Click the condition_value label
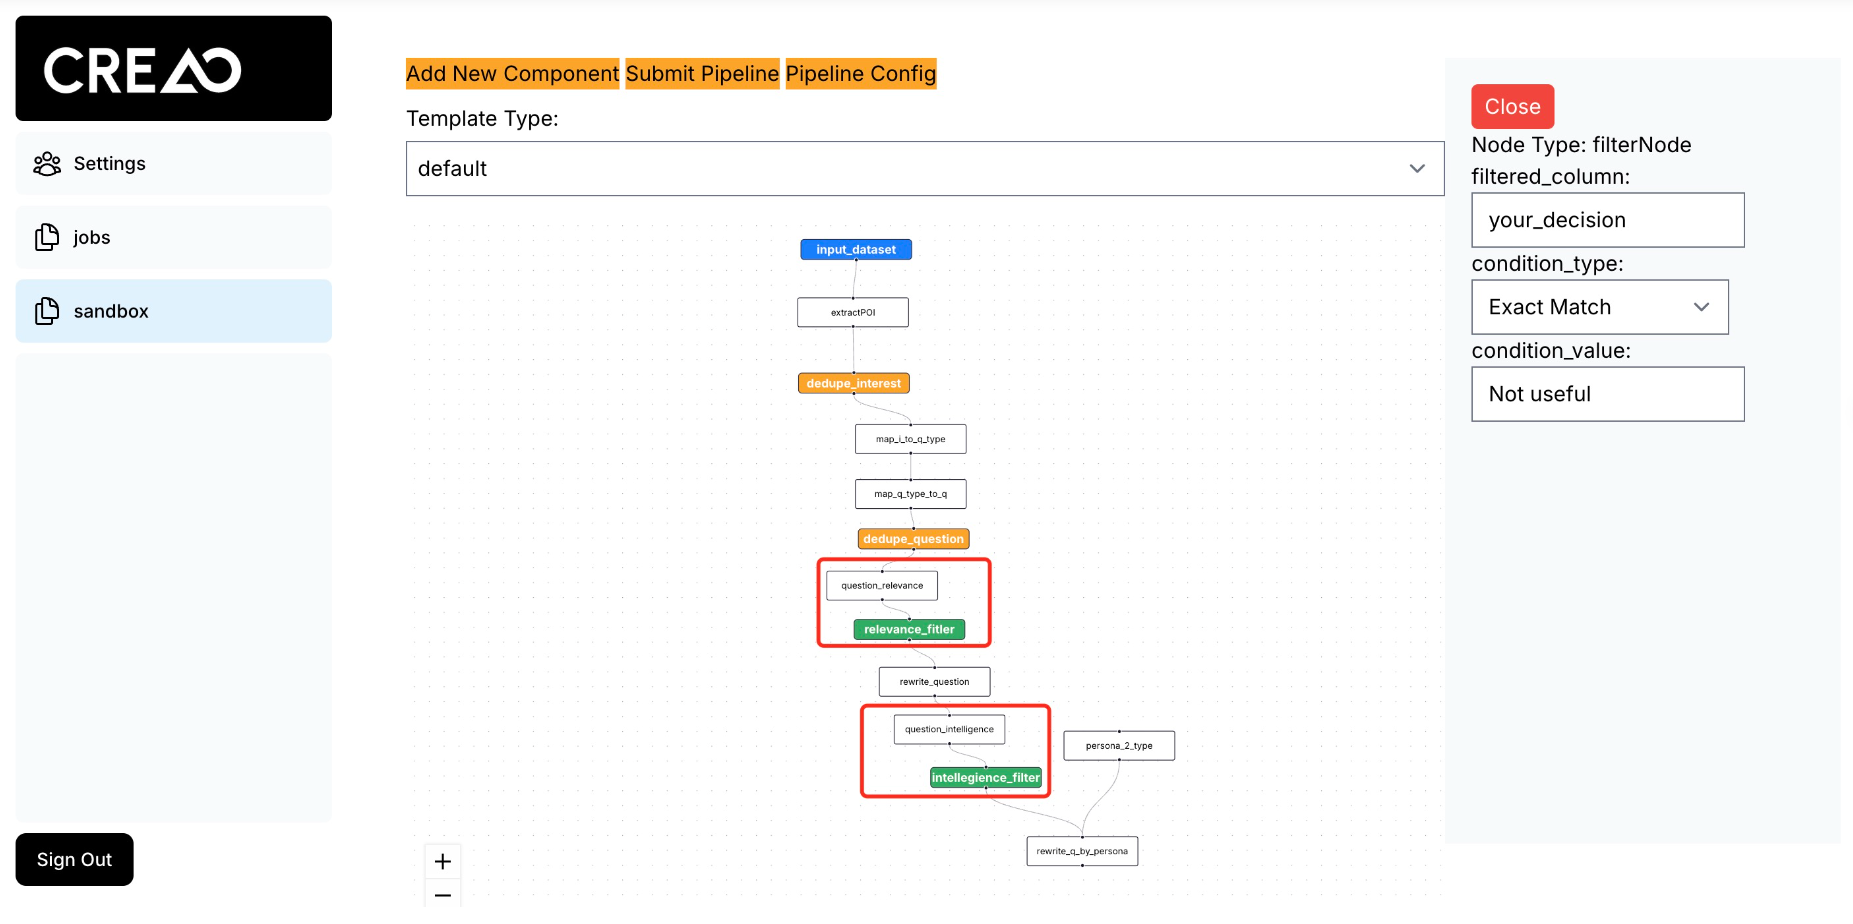The image size is (1853, 924). click(x=1551, y=351)
